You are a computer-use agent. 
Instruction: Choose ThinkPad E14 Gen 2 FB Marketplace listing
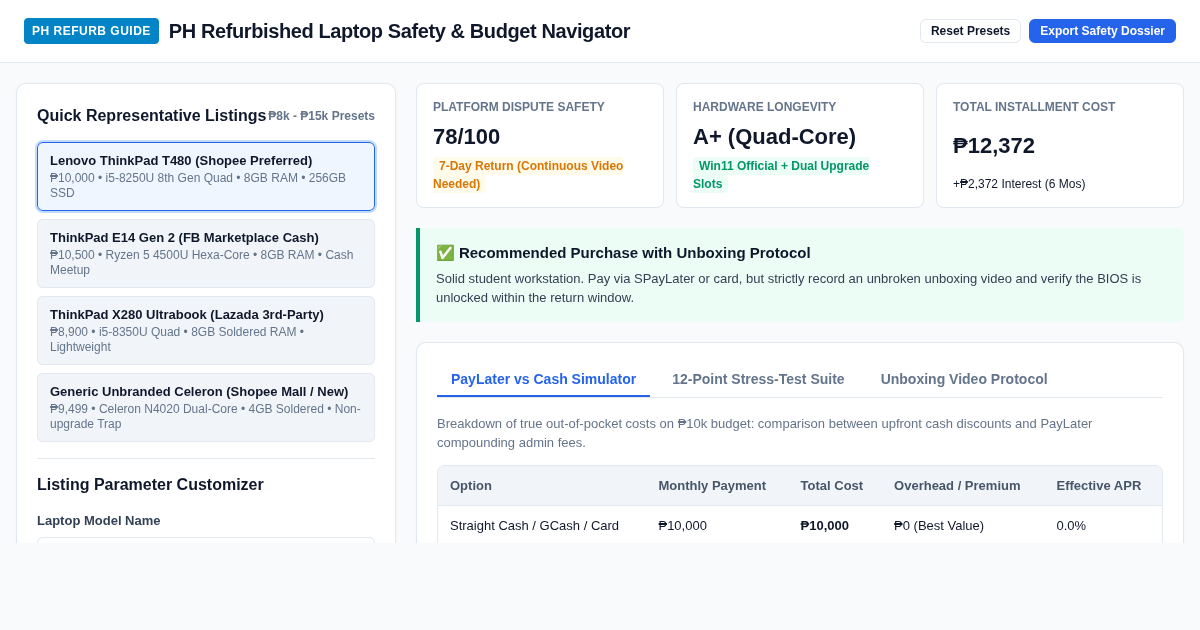point(206,253)
